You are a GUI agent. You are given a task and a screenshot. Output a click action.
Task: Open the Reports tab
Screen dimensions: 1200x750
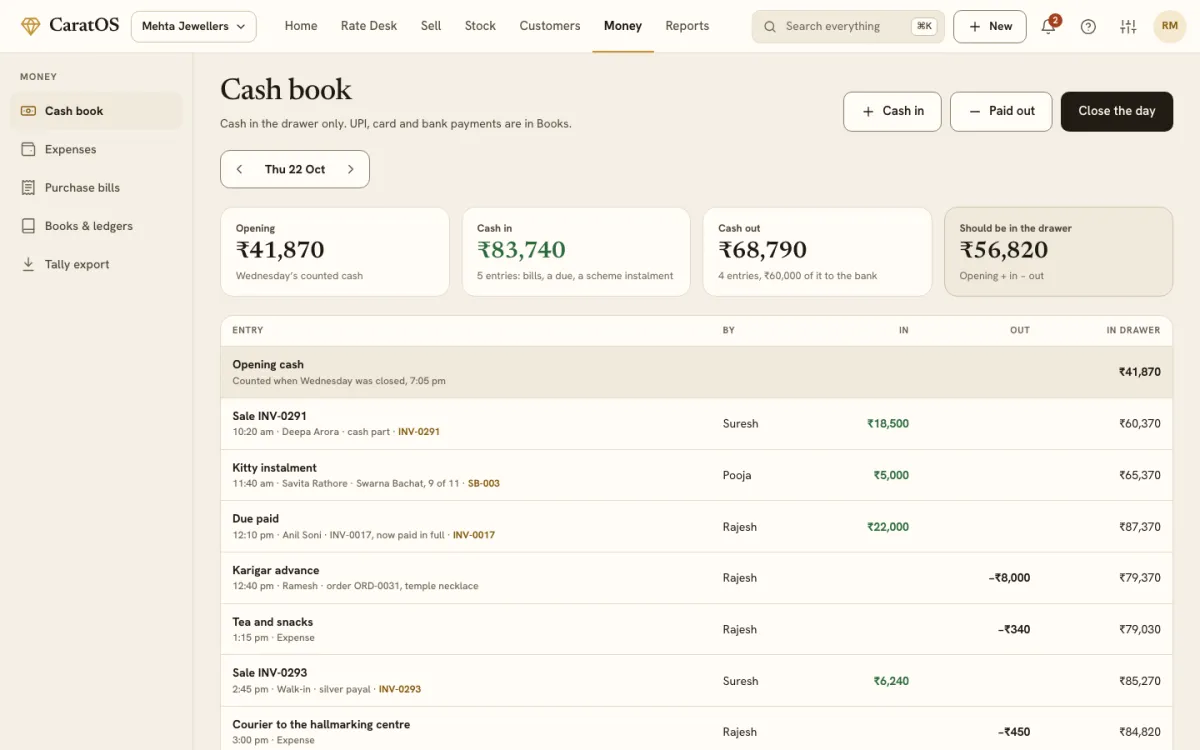click(x=687, y=26)
